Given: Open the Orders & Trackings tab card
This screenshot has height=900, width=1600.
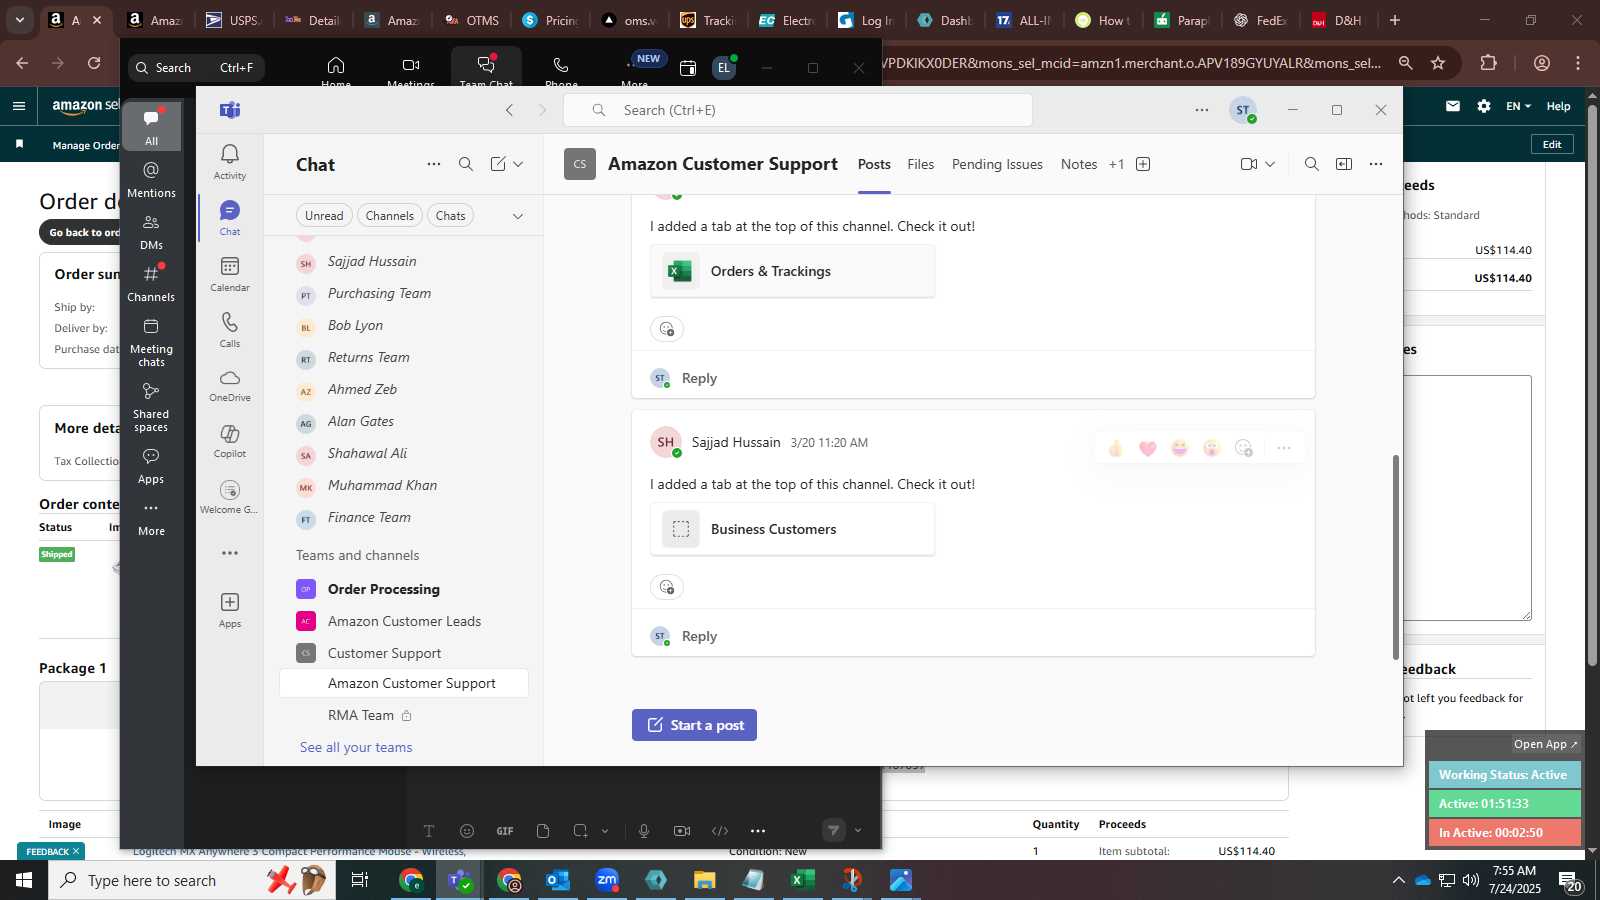Looking at the screenshot, I should coord(792,271).
